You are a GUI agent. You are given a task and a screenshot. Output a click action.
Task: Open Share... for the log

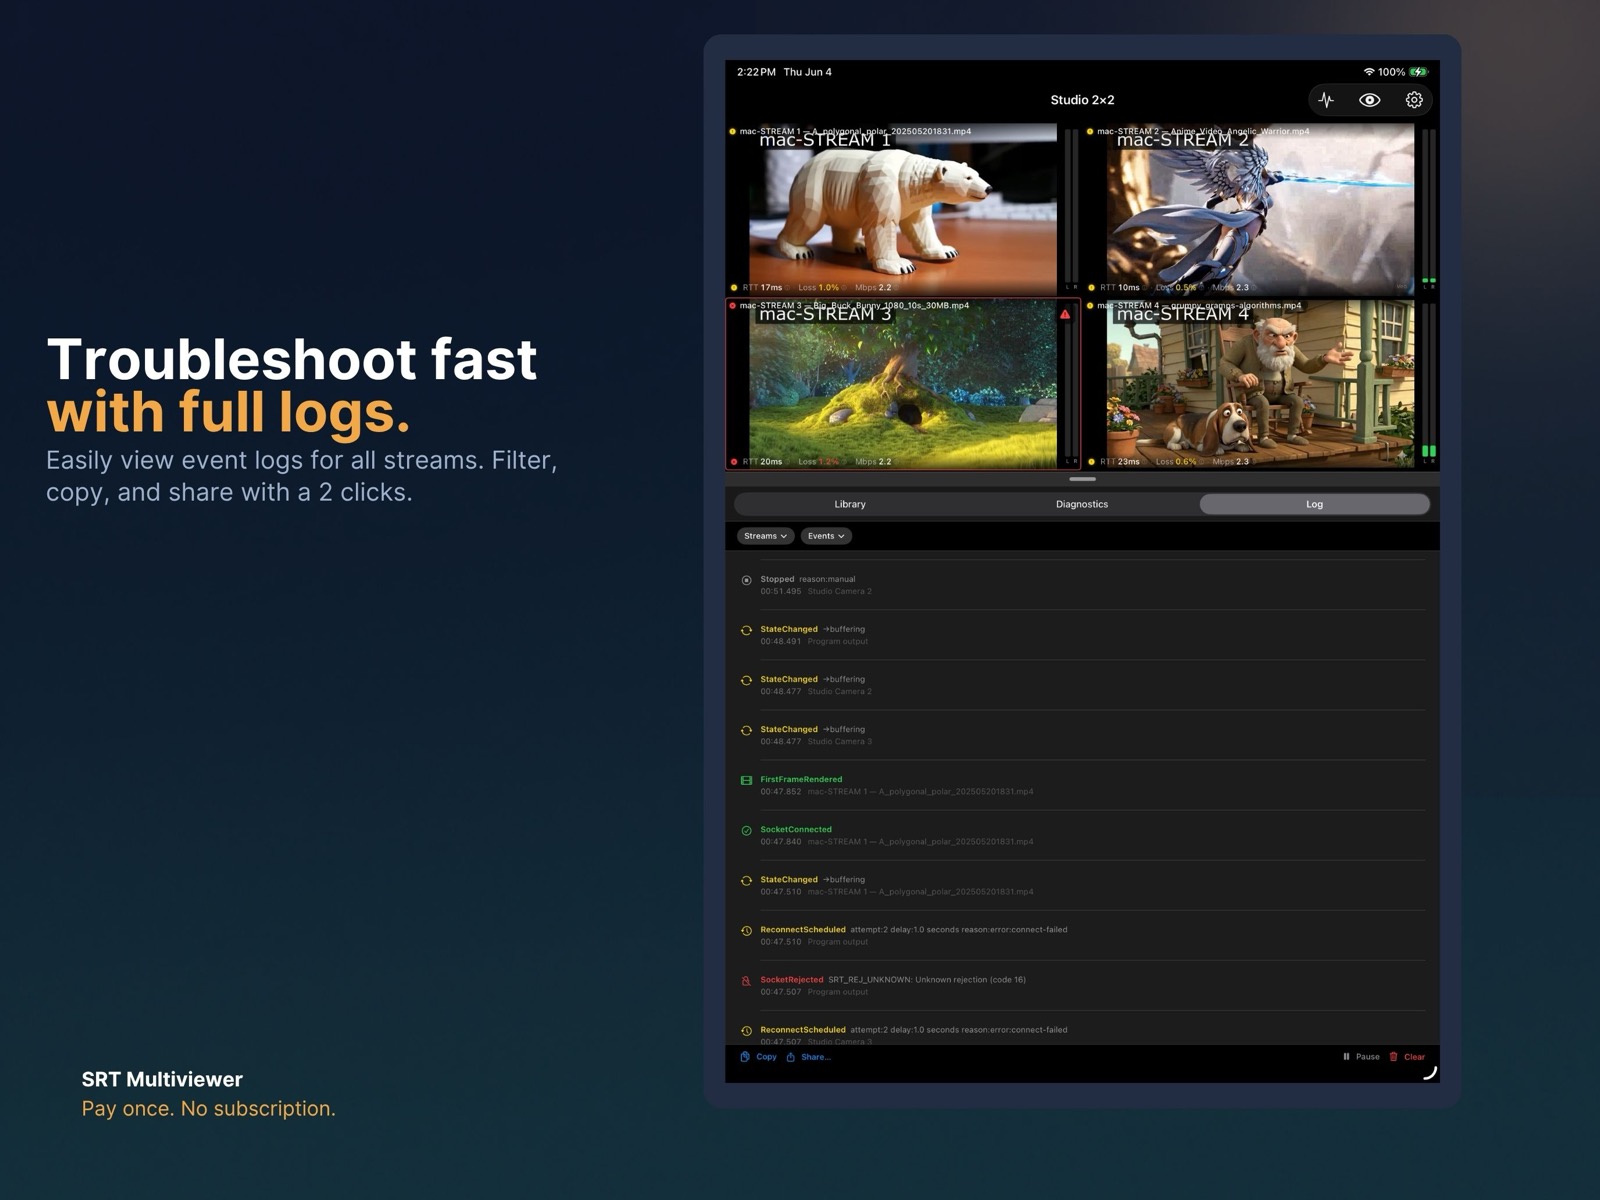point(816,1057)
